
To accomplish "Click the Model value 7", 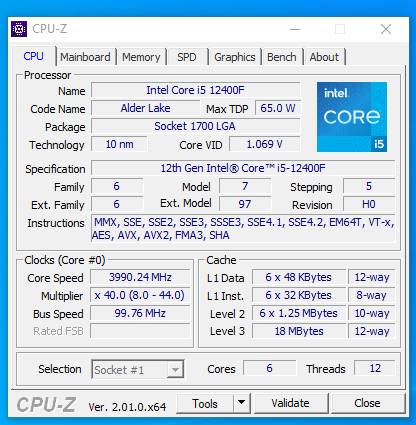I will point(245,186).
